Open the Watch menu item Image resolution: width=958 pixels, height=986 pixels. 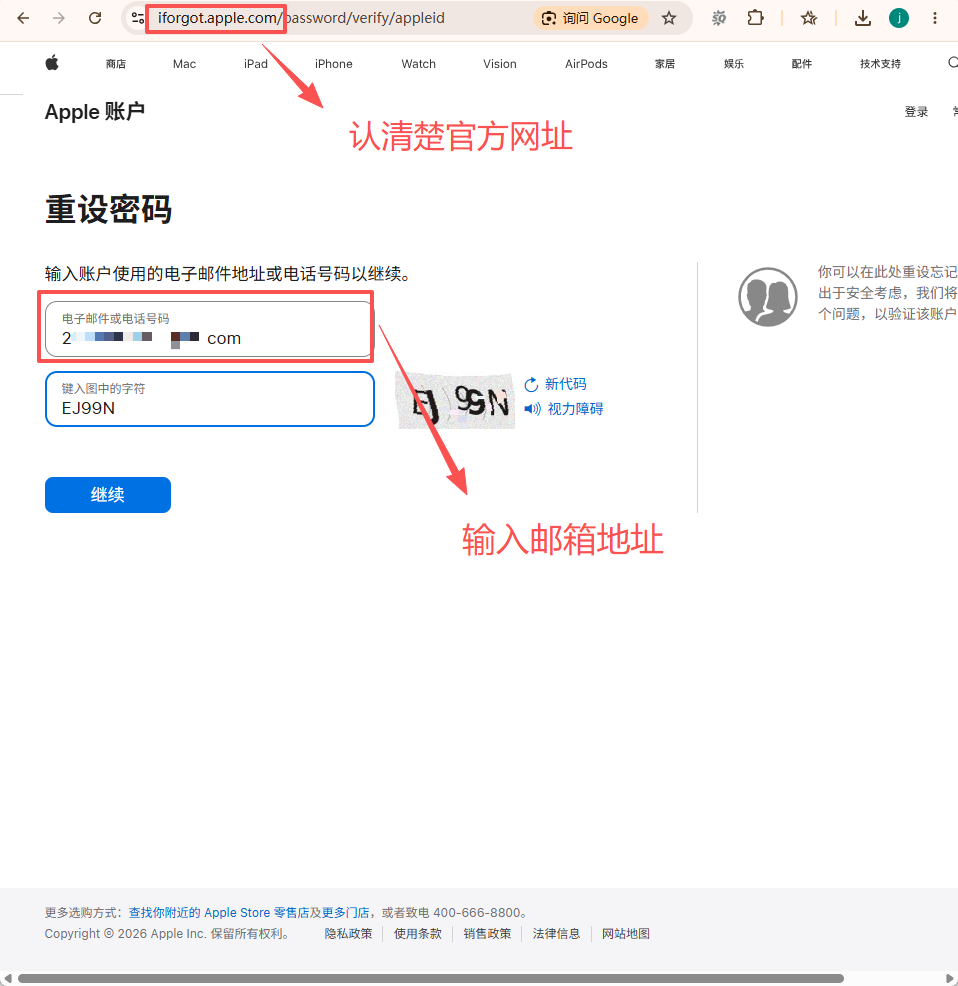click(418, 64)
